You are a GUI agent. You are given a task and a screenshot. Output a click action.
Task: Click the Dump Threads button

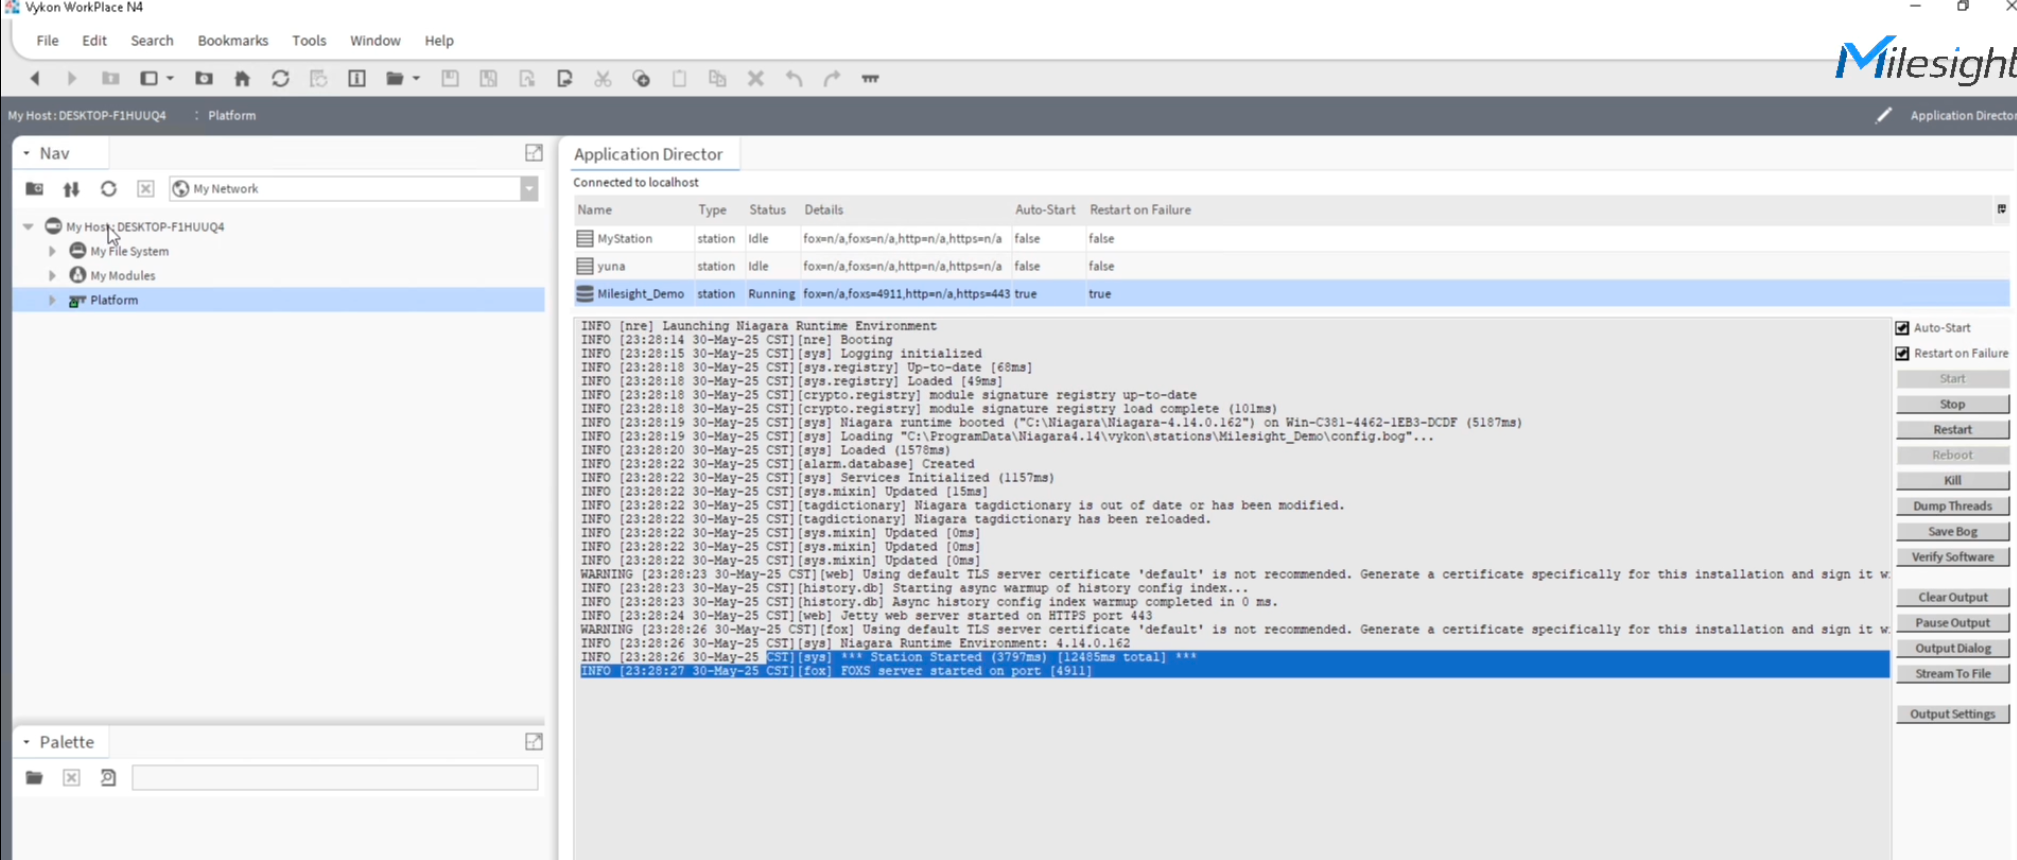[x=1952, y=506]
